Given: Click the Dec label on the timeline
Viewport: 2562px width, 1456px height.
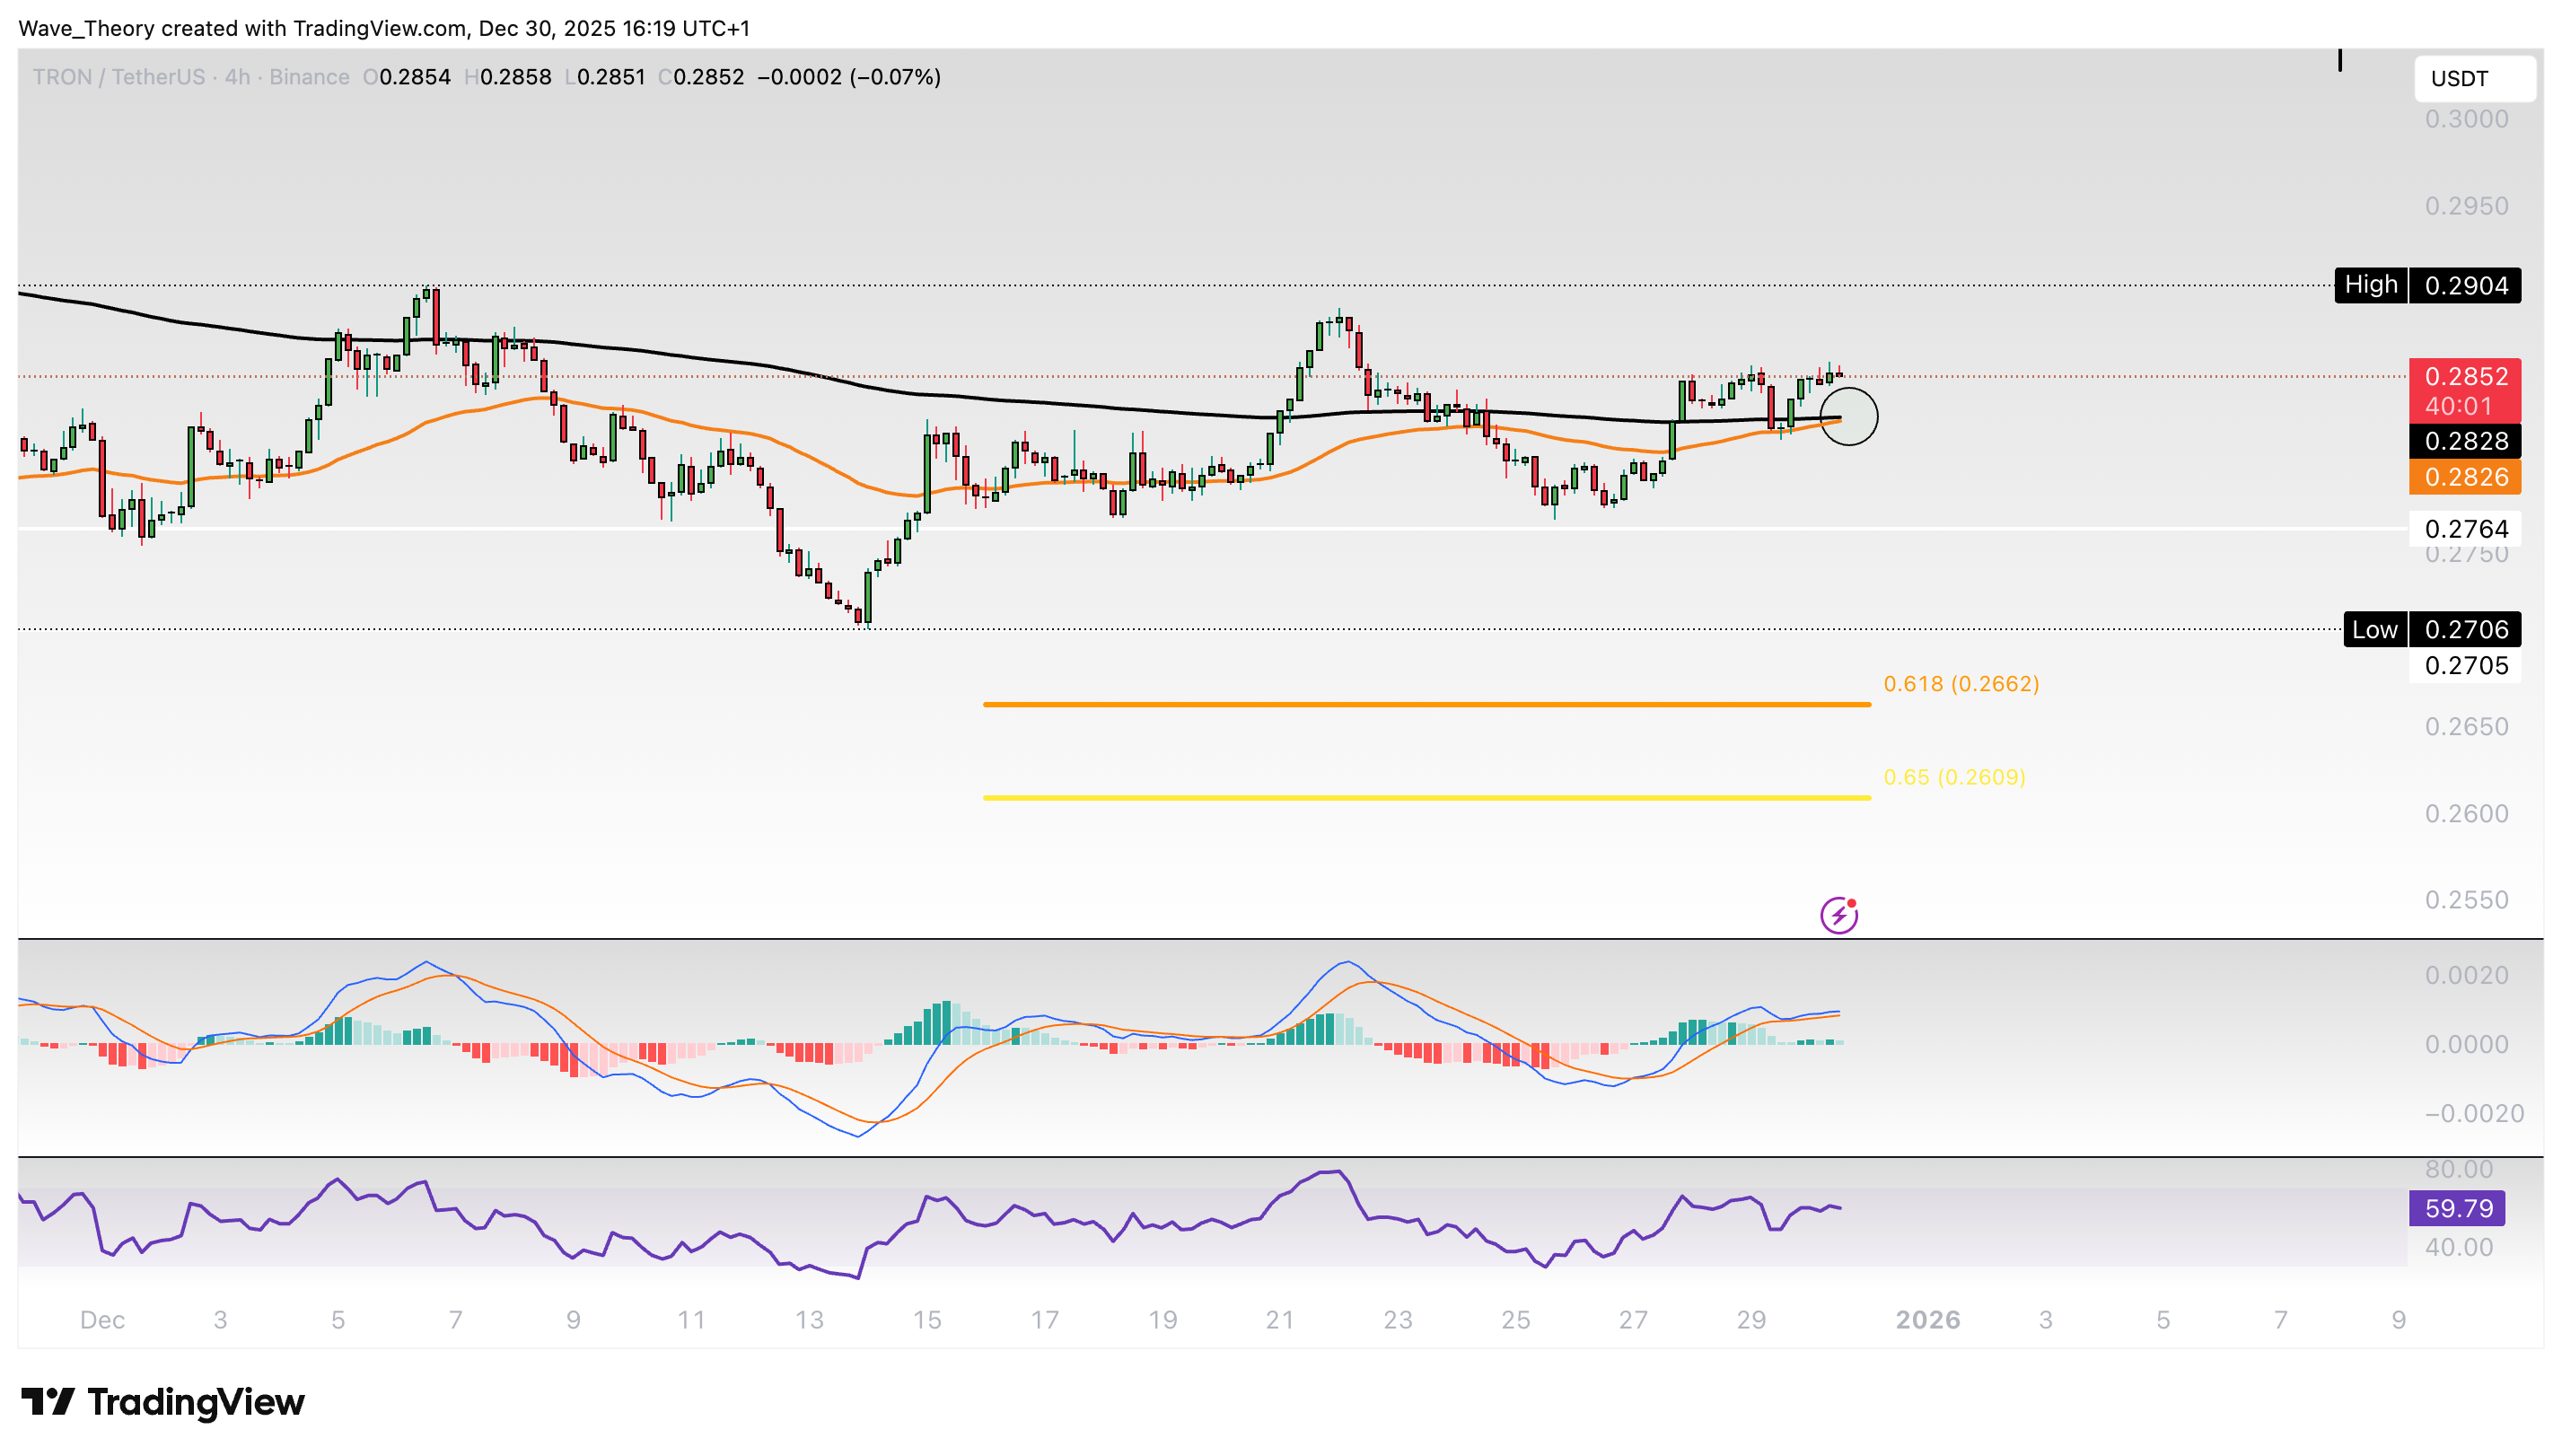Looking at the screenshot, I should [x=103, y=1319].
